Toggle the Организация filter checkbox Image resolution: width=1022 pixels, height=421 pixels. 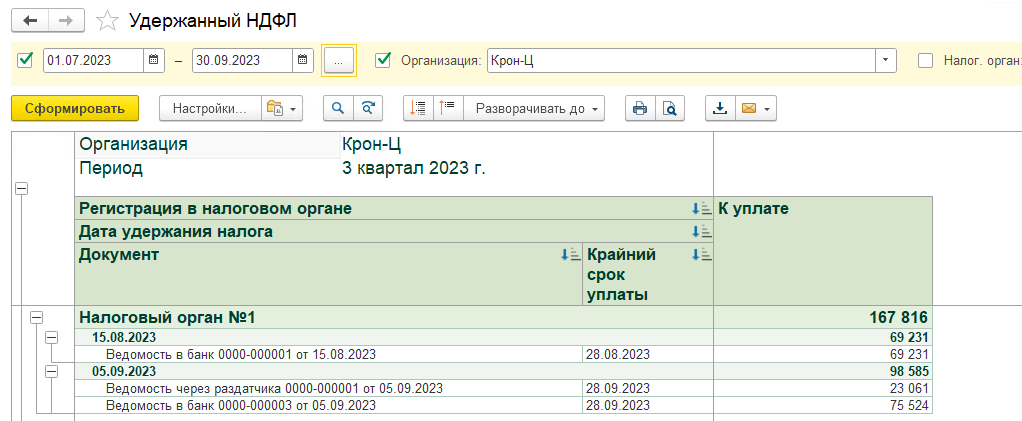(384, 60)
